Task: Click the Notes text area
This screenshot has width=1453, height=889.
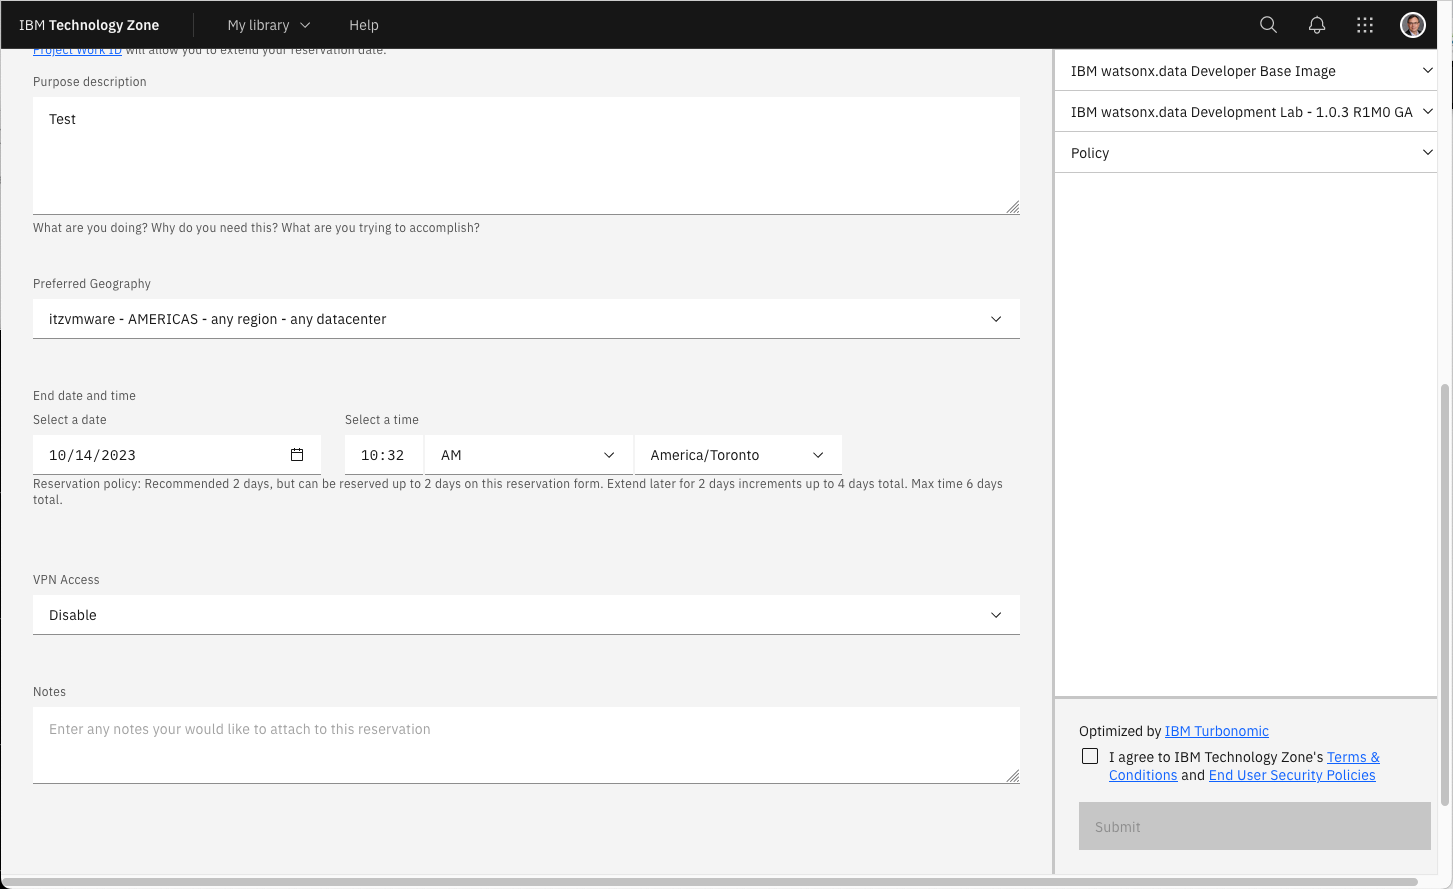Action: coord(526,745)
